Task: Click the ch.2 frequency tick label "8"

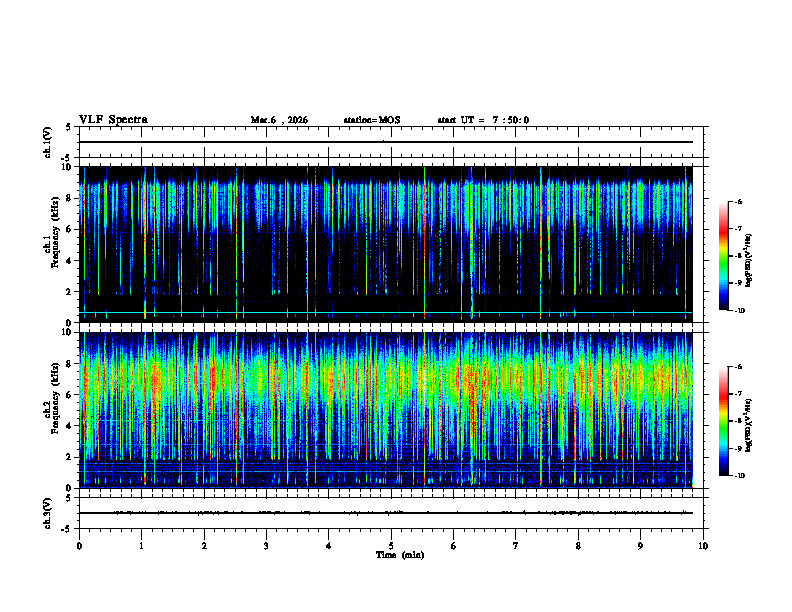Action: (x=70, y=364)
